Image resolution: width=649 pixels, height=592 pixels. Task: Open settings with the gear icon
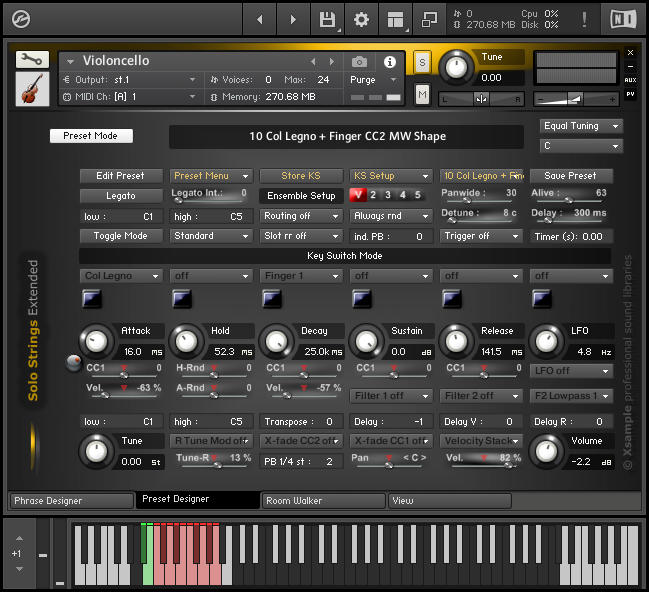pos(361,19)
